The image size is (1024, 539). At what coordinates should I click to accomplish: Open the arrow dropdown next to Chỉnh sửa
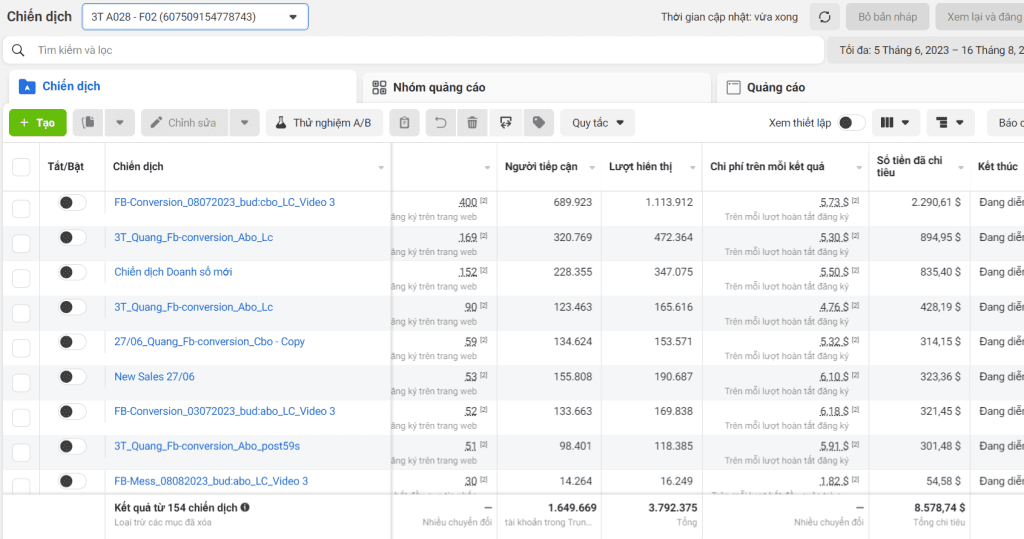pyautogui.click(x=244, y=123)
